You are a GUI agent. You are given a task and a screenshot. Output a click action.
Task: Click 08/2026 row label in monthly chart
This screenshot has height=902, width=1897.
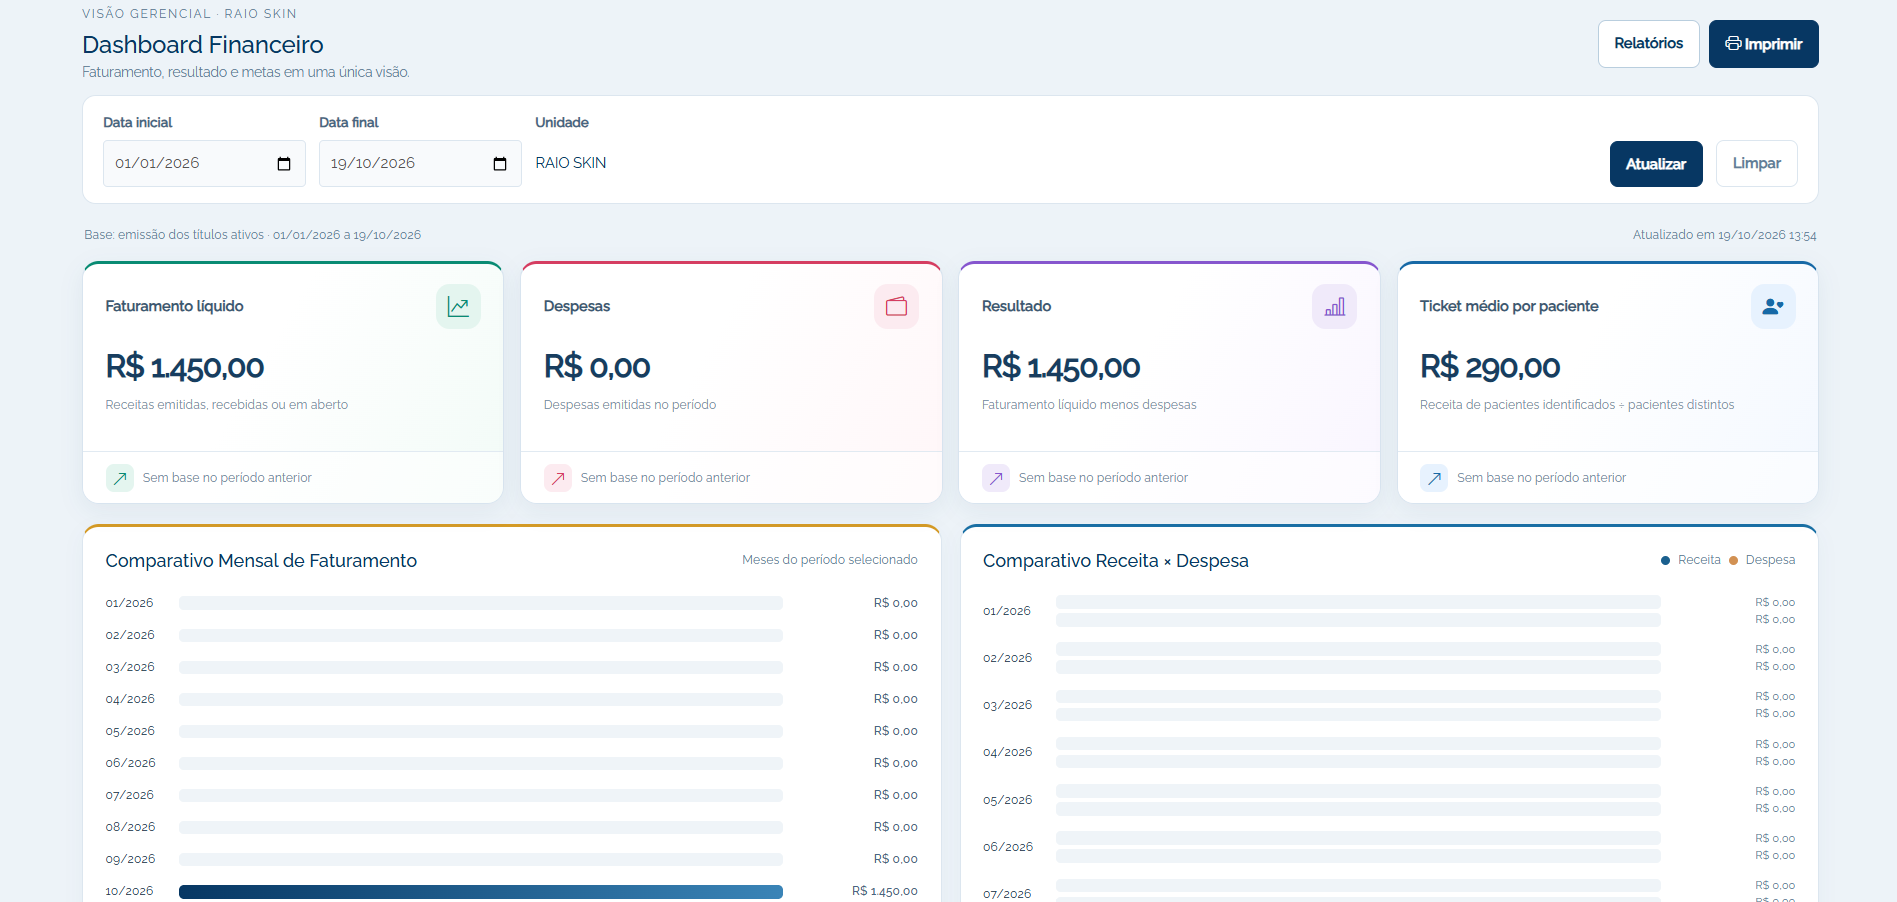pyautogui.click(x=130, y=827)
